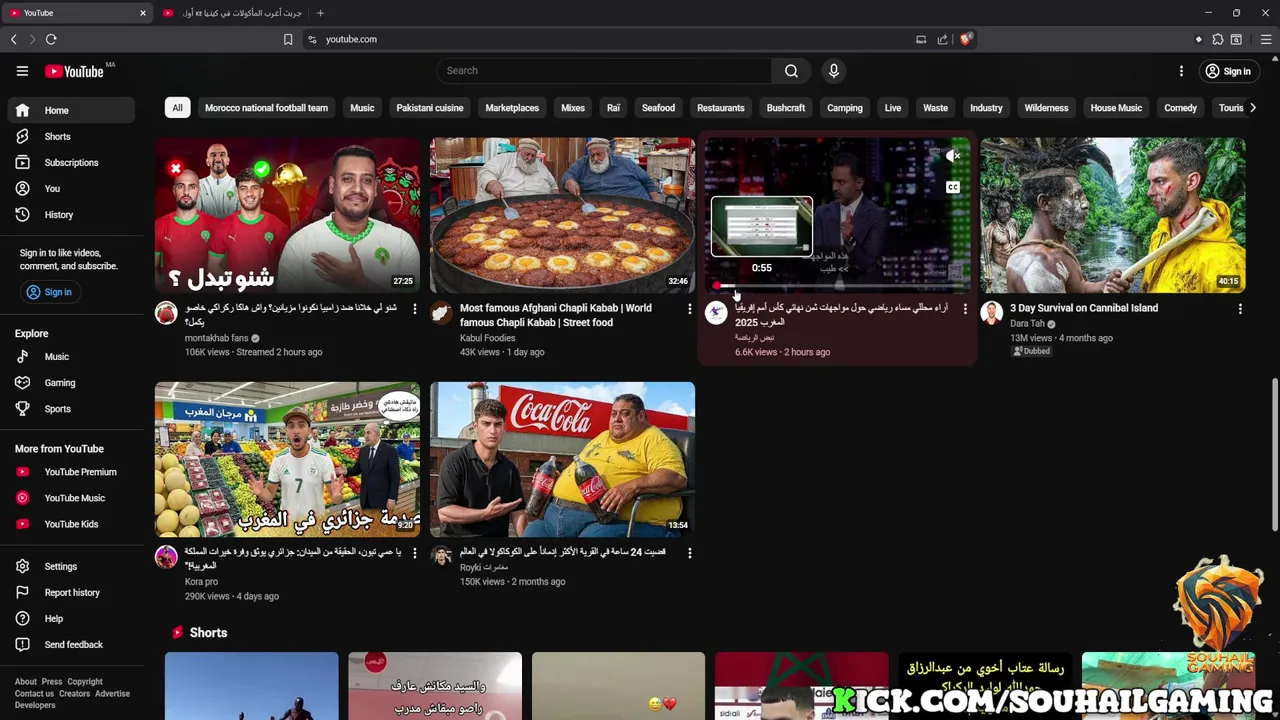Click the Copyright footer link
The width and height of the screenshot is (1280, 720).
pos(85,682)
